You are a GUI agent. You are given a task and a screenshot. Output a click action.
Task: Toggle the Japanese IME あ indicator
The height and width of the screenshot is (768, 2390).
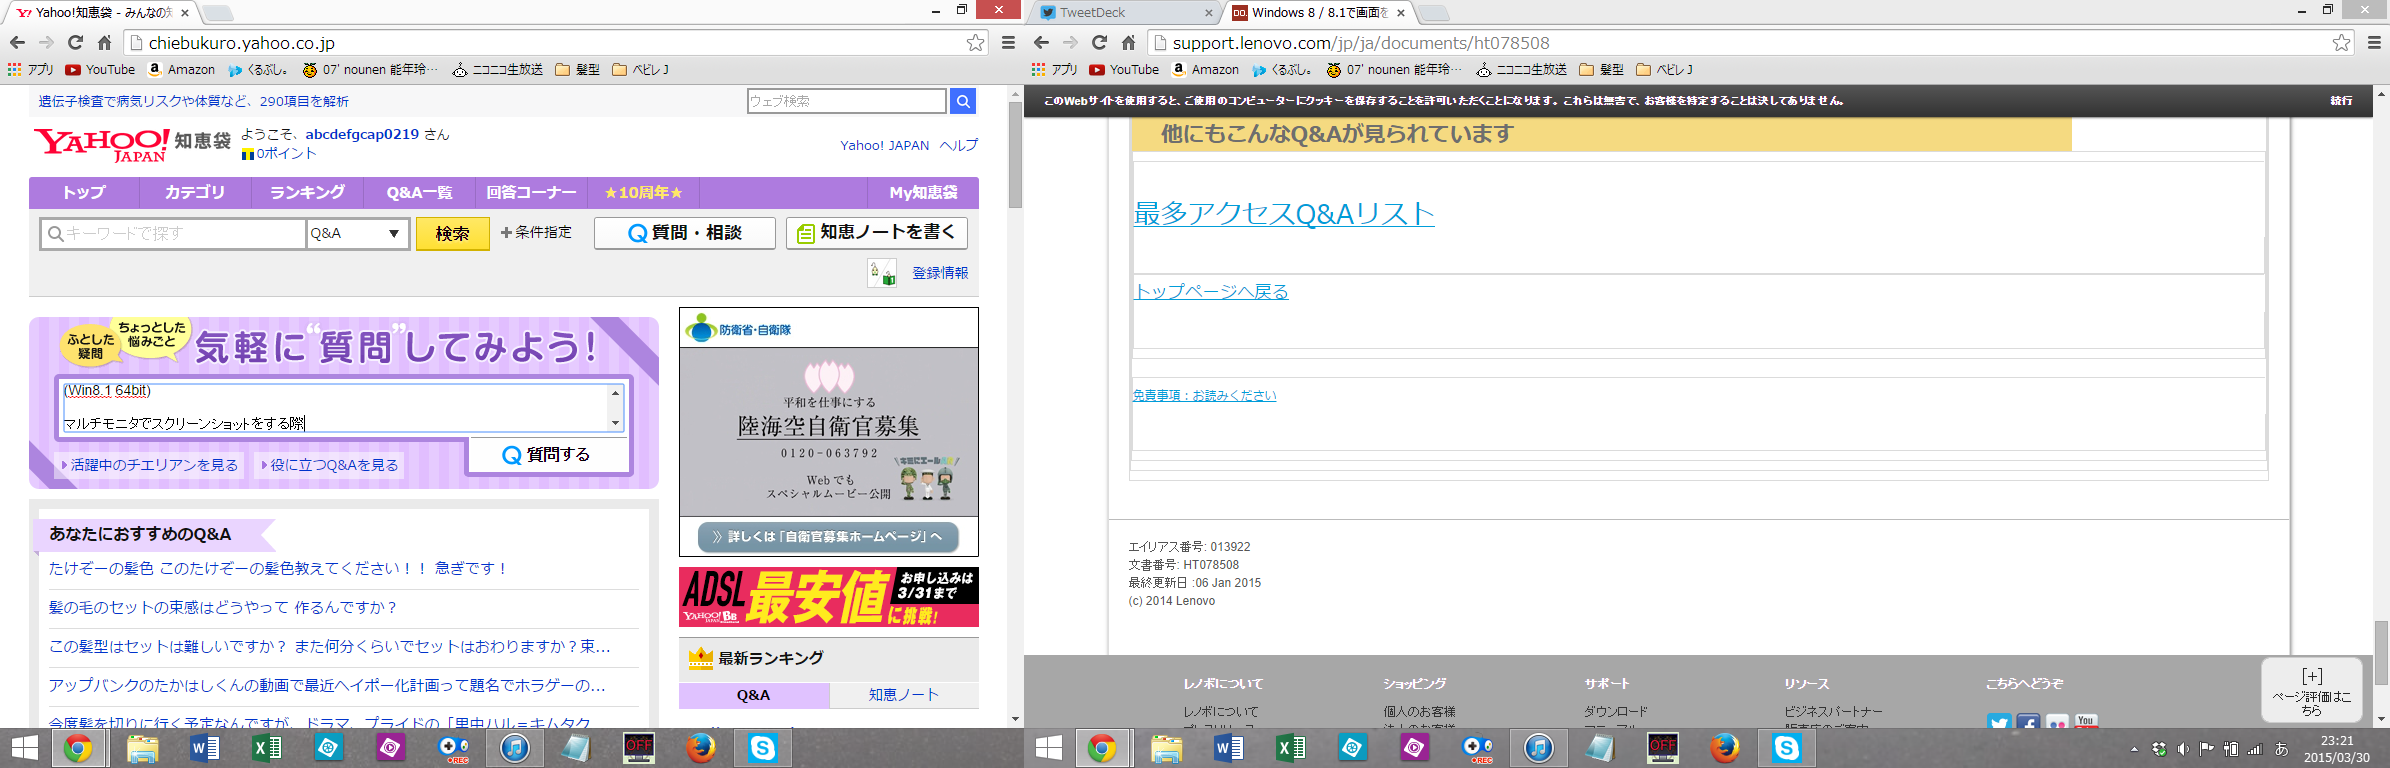pos(2282,749)
